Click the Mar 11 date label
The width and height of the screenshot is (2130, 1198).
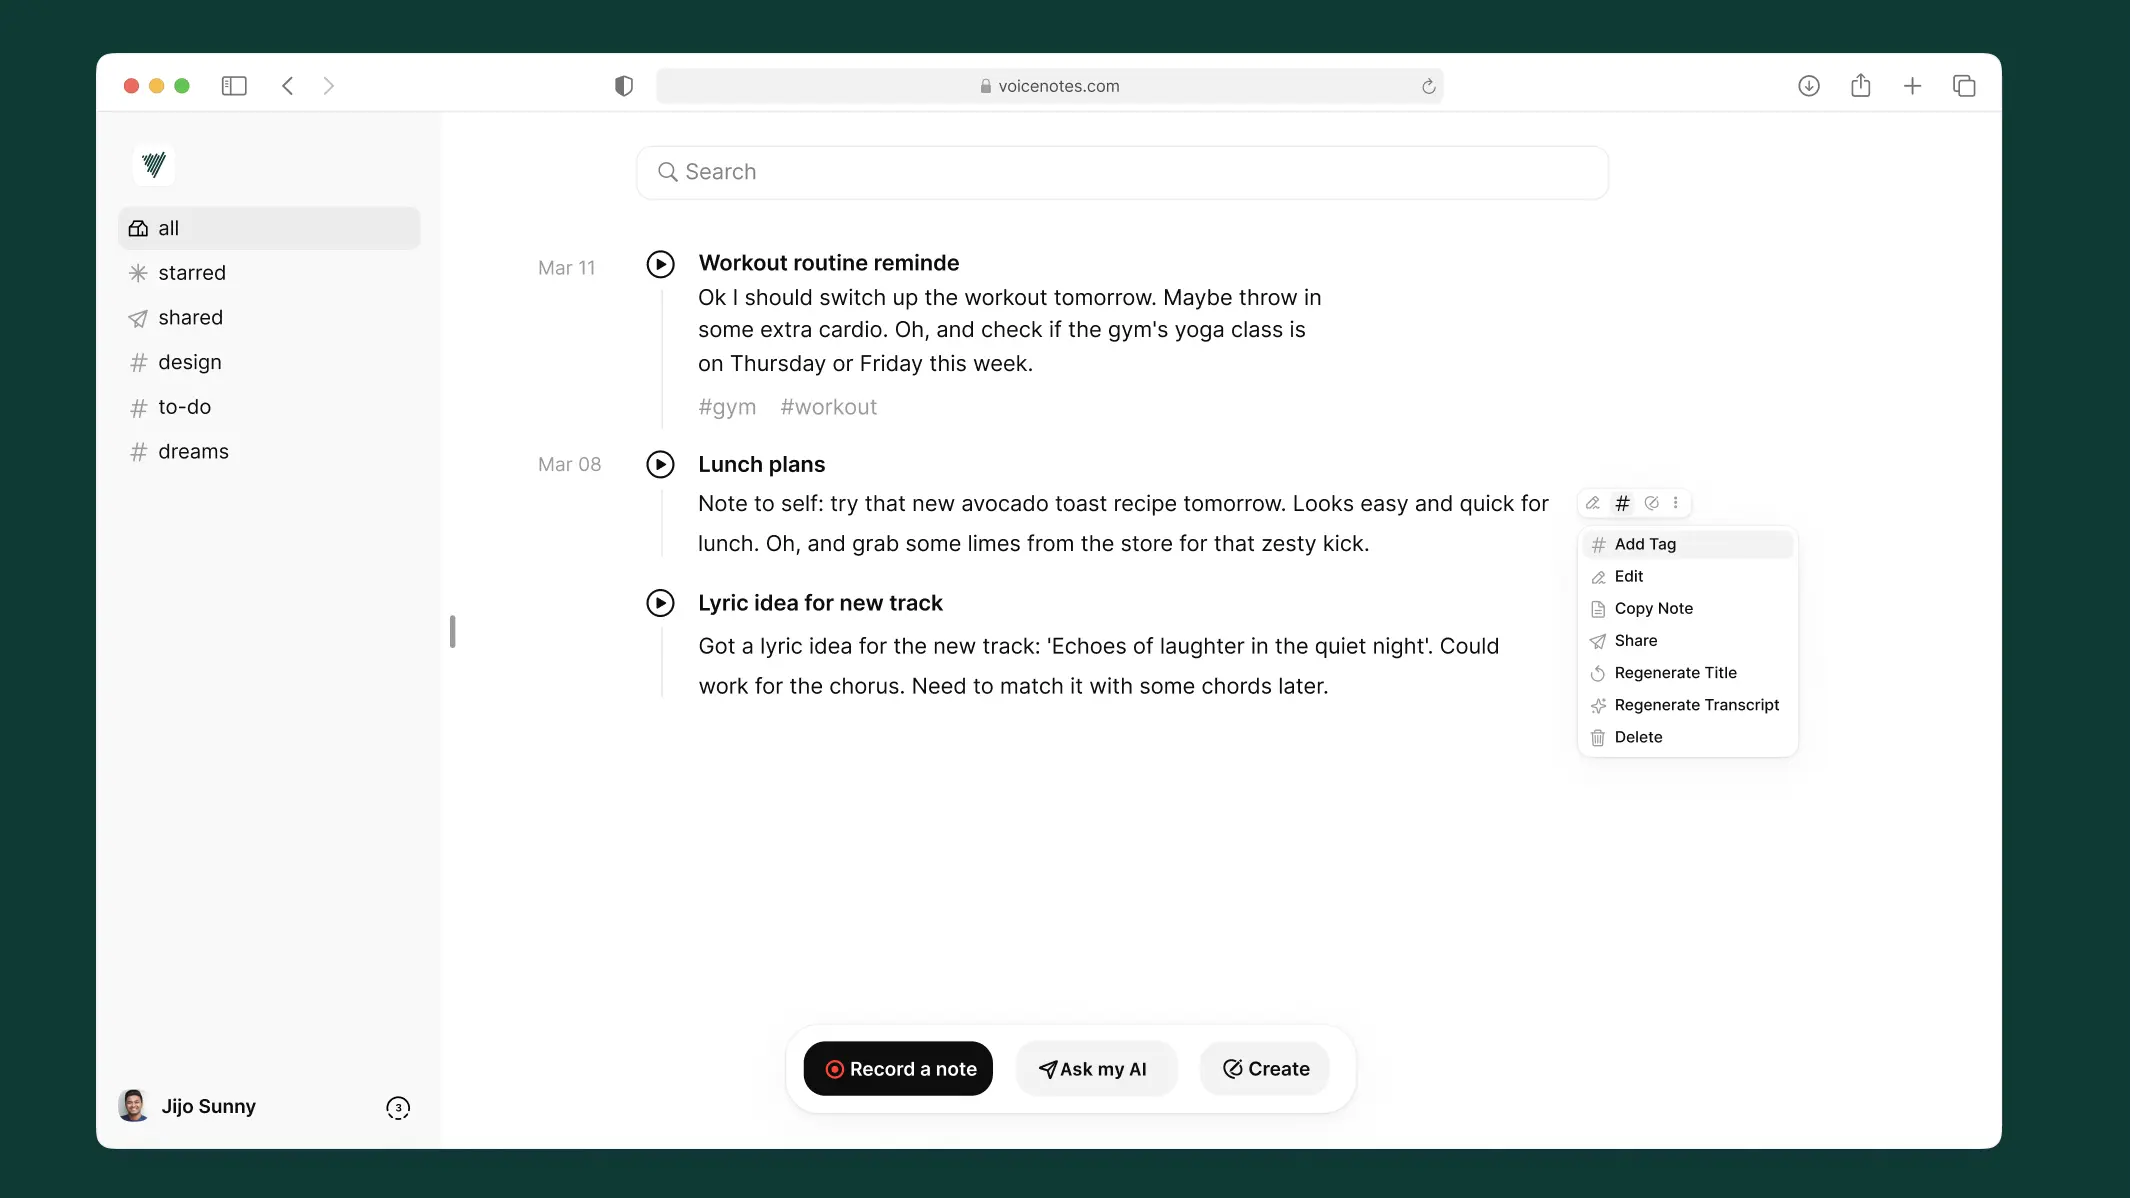click(567, 268)
